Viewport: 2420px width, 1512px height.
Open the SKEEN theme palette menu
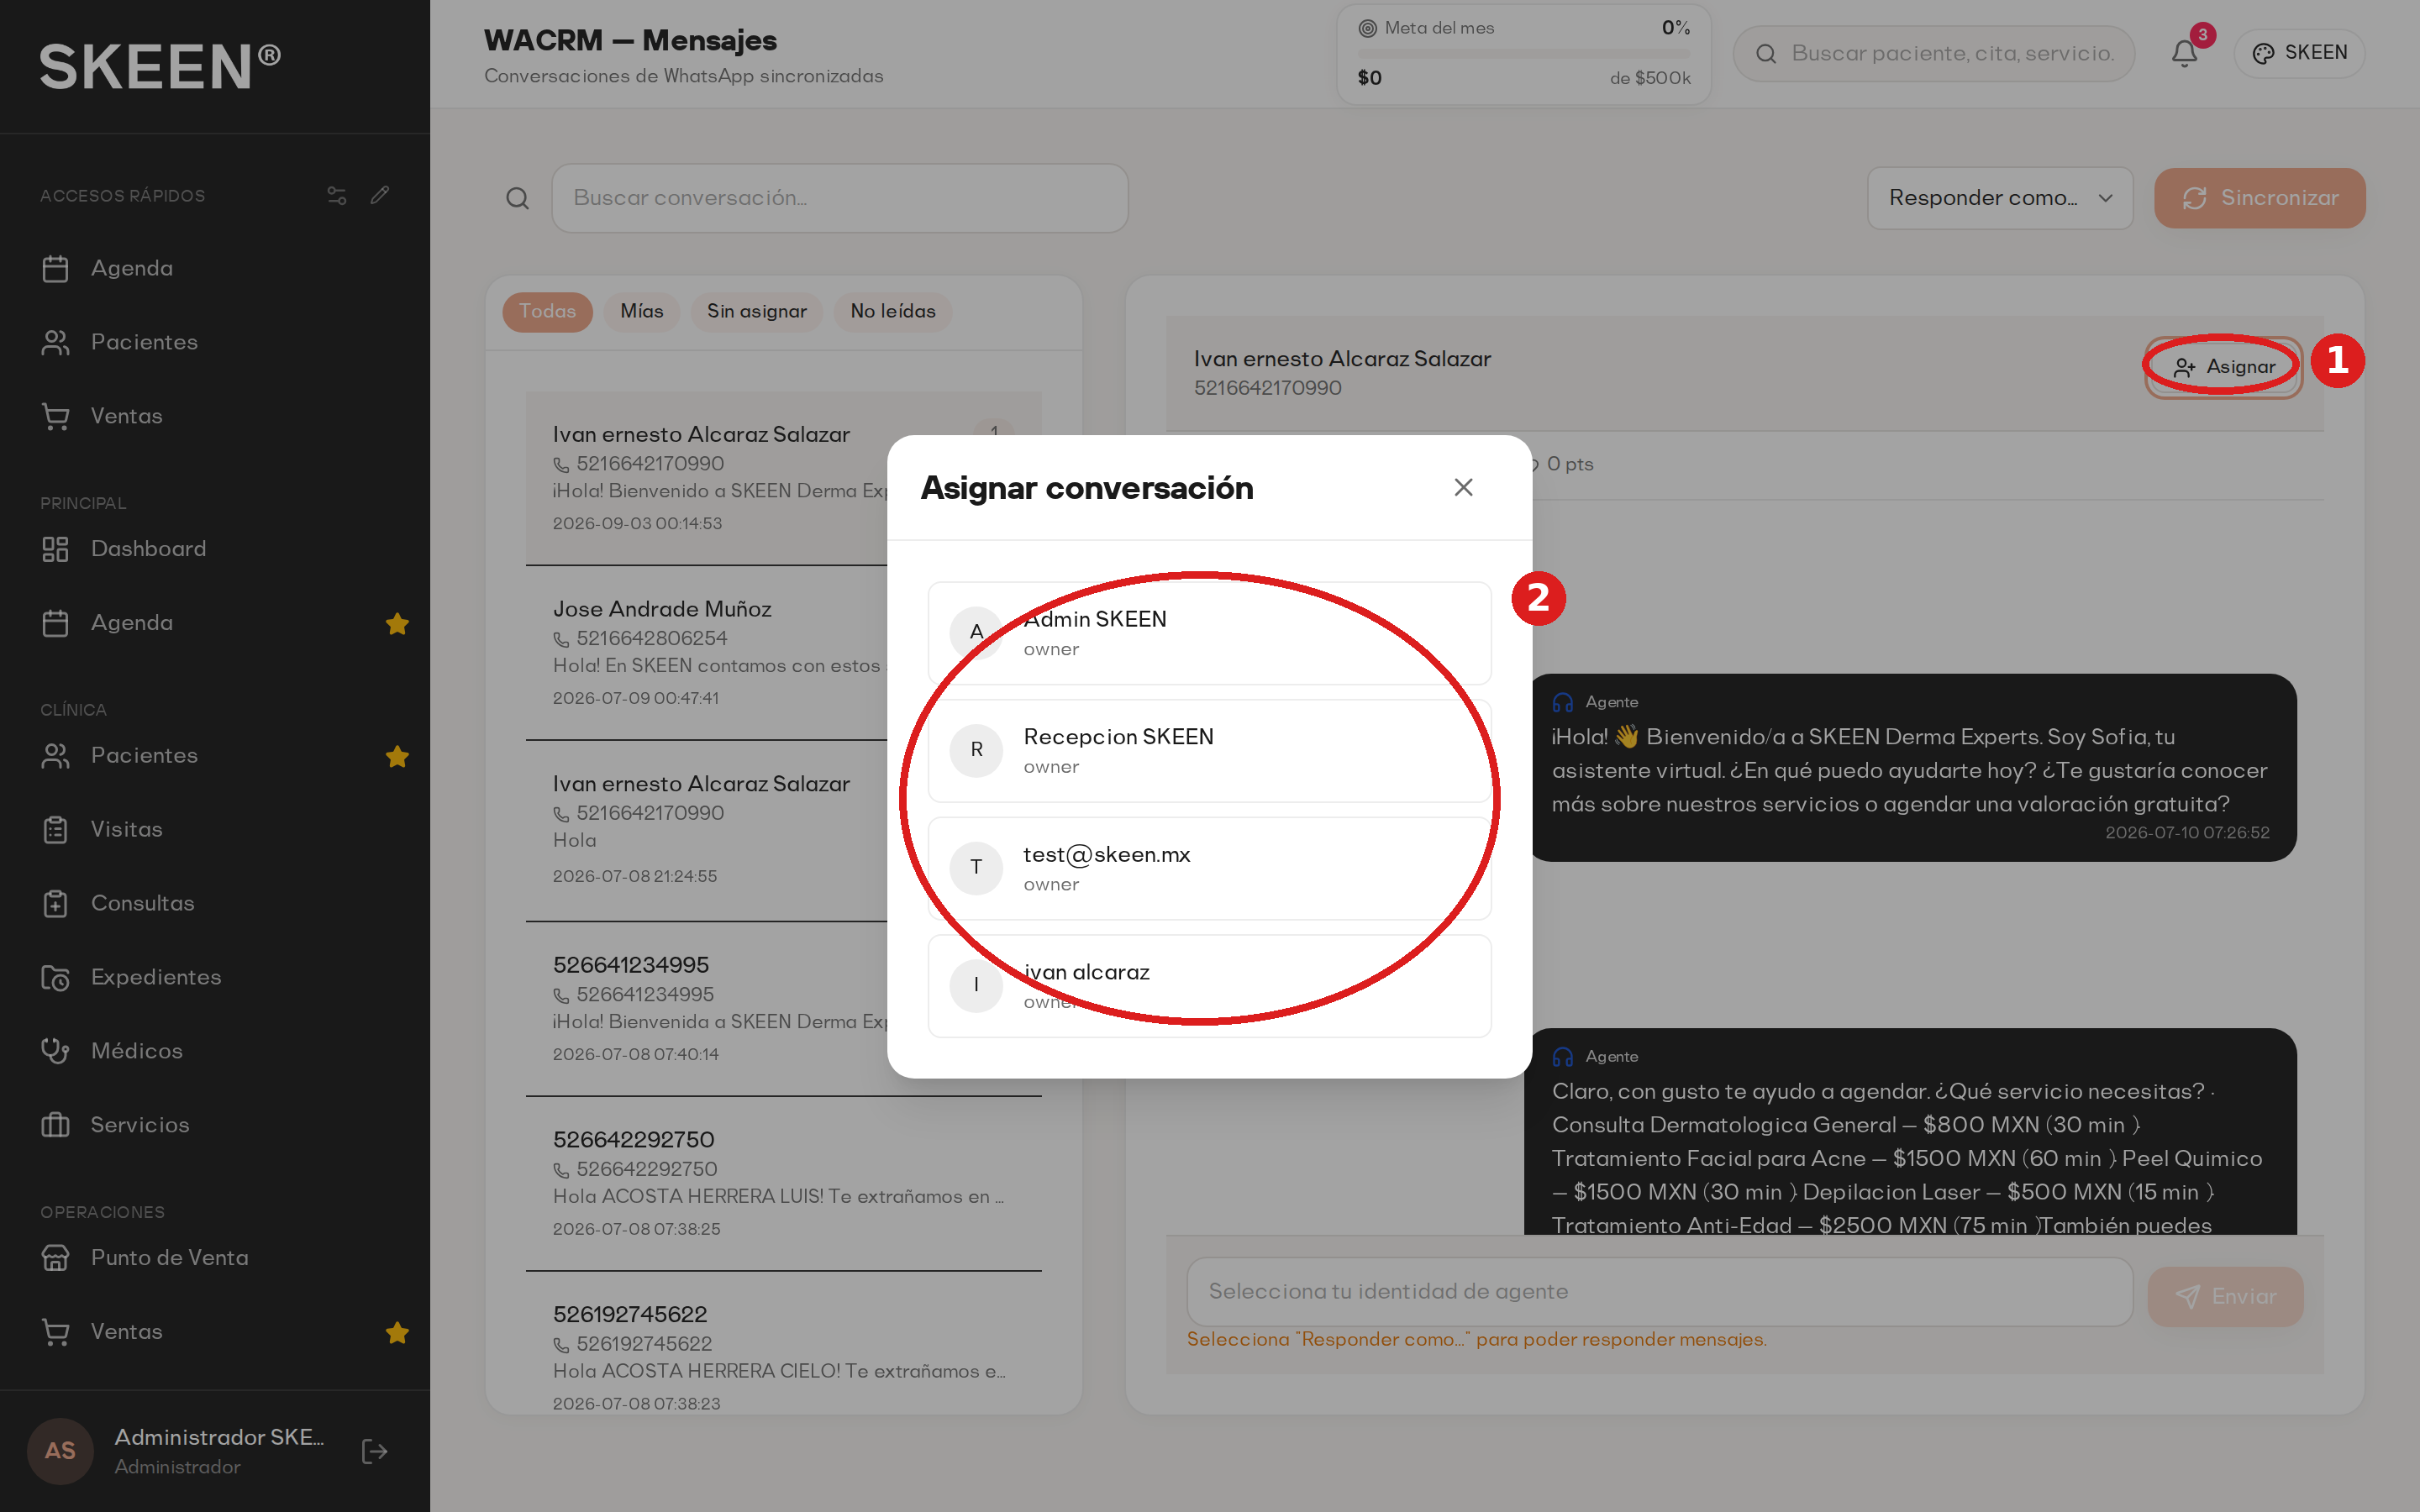pyautogui.click(x=2299, y=53)
